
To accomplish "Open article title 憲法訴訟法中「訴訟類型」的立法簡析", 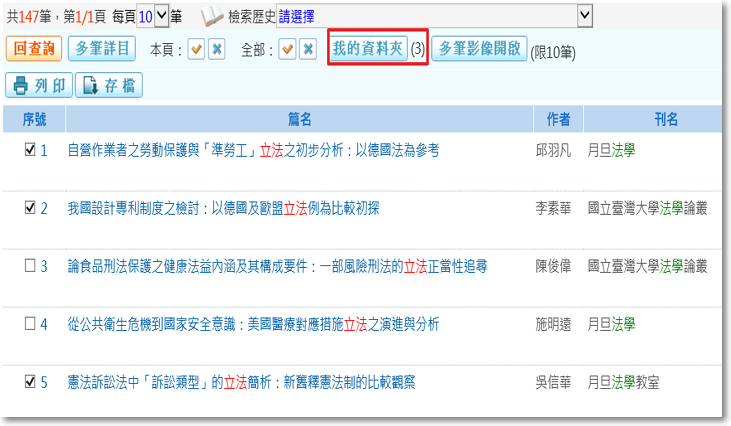I will tap(241, 382).
